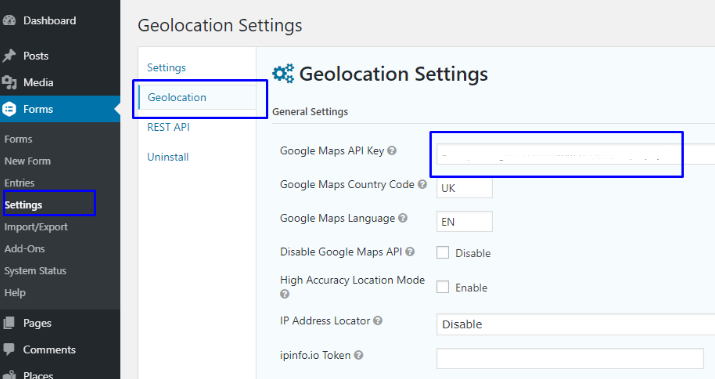Click the Comments speech bubble icon
Viewport: 715px width, 379px height.
(9, 349)
